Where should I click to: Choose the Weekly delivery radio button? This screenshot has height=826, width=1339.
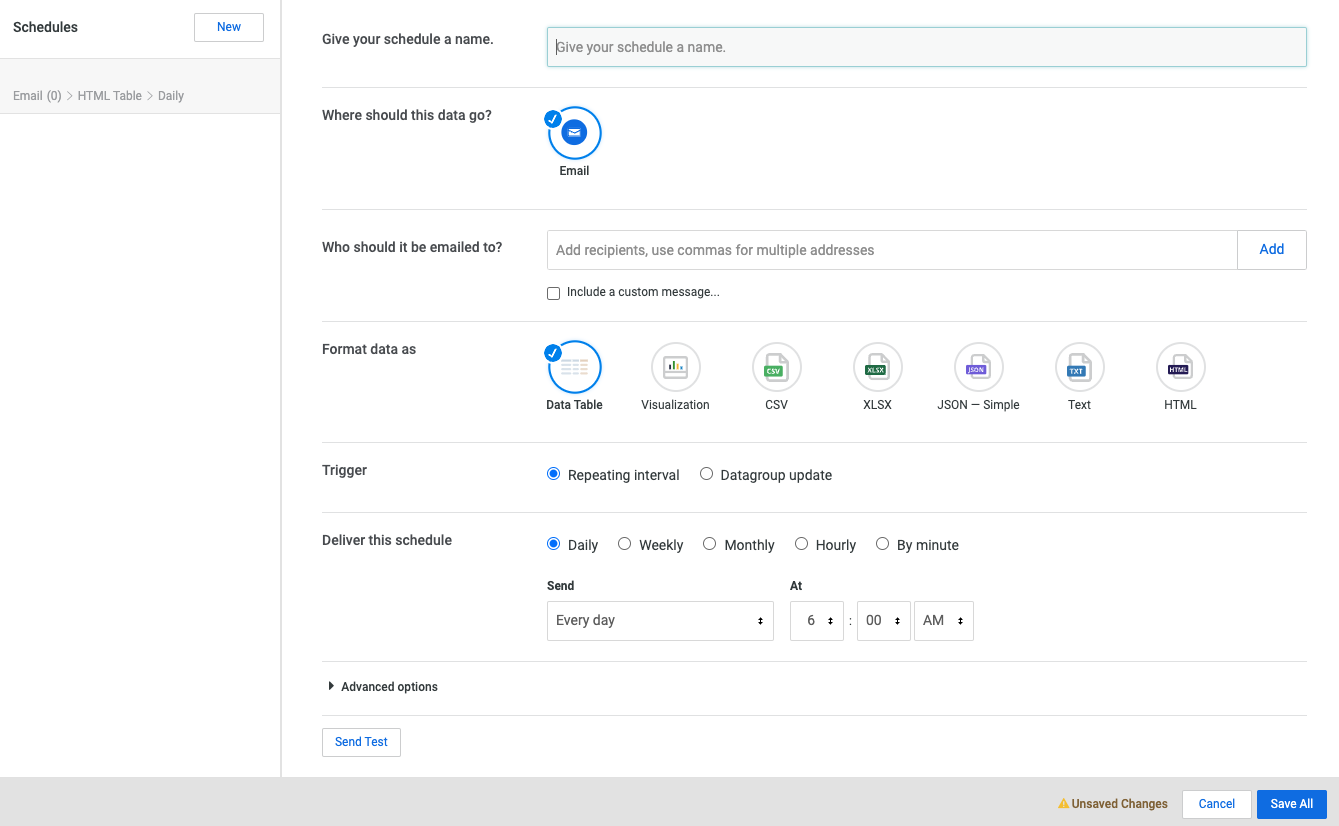[625, 544]
